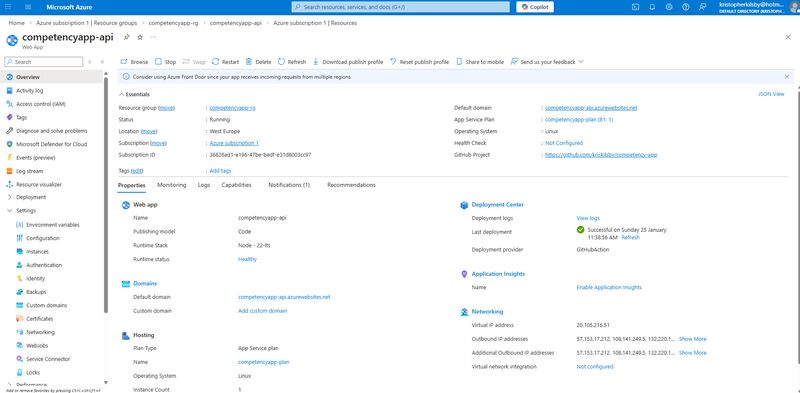The width and height of the screenshot is (800, 393).
Task: Delete the web app
Action: pos(259,62)
